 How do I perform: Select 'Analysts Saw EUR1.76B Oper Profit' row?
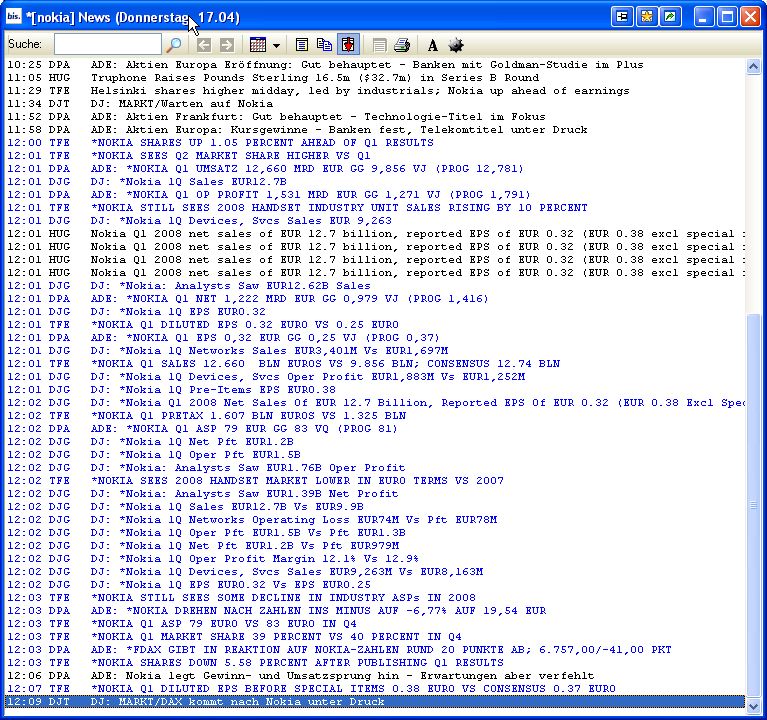tap(376, 468)
